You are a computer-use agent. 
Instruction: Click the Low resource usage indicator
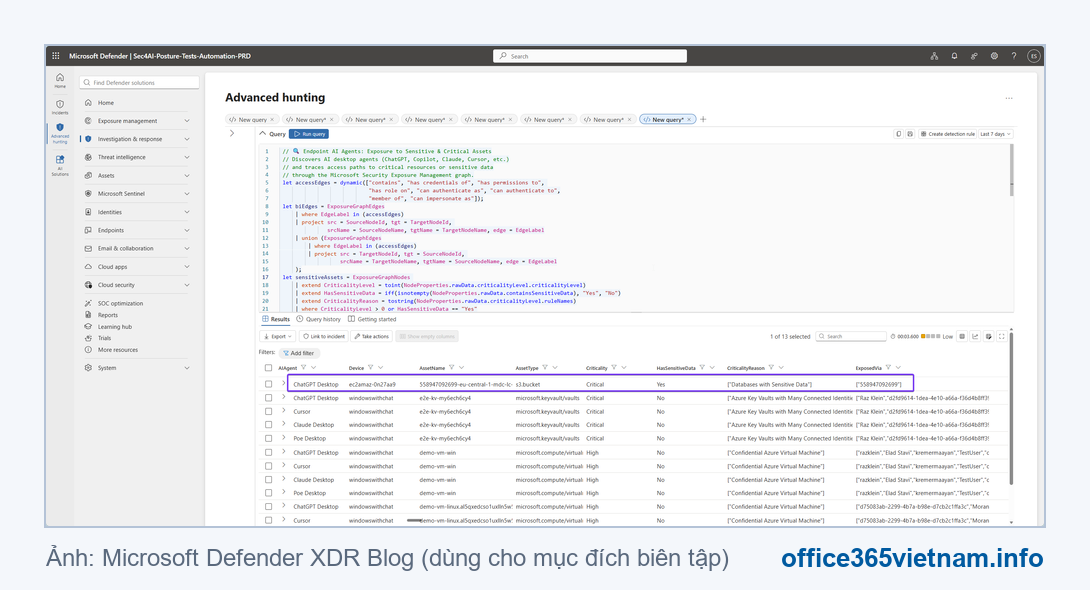936,336
